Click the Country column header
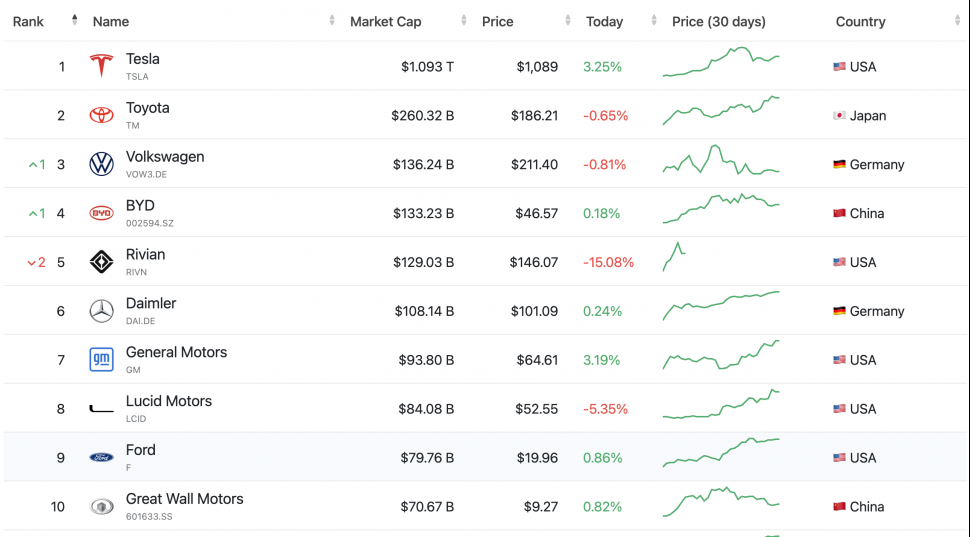 [x=860, y=21]
